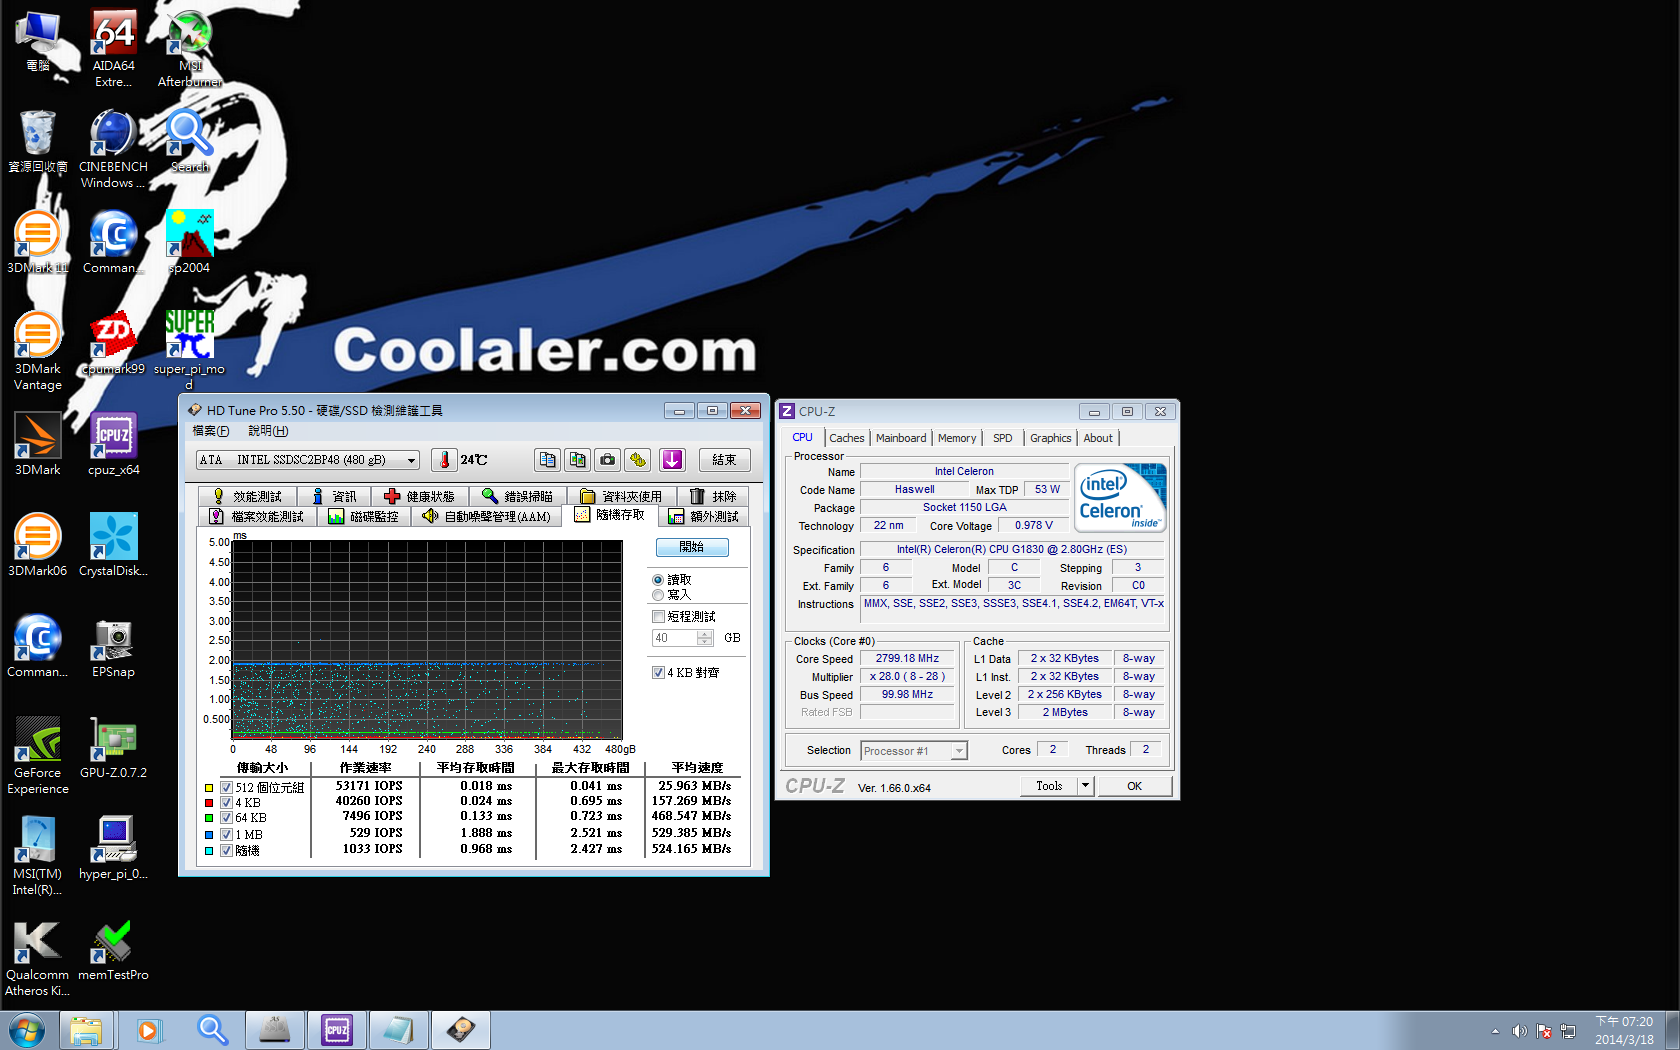
Task: Open the Recycle Bin on desktop
Action: (37, 141)
